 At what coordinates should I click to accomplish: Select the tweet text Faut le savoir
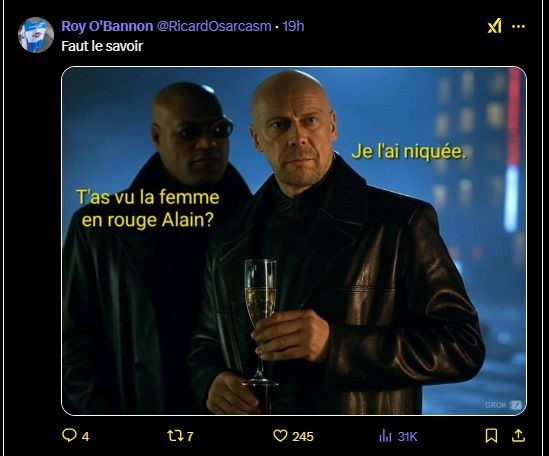pos(102,46)
